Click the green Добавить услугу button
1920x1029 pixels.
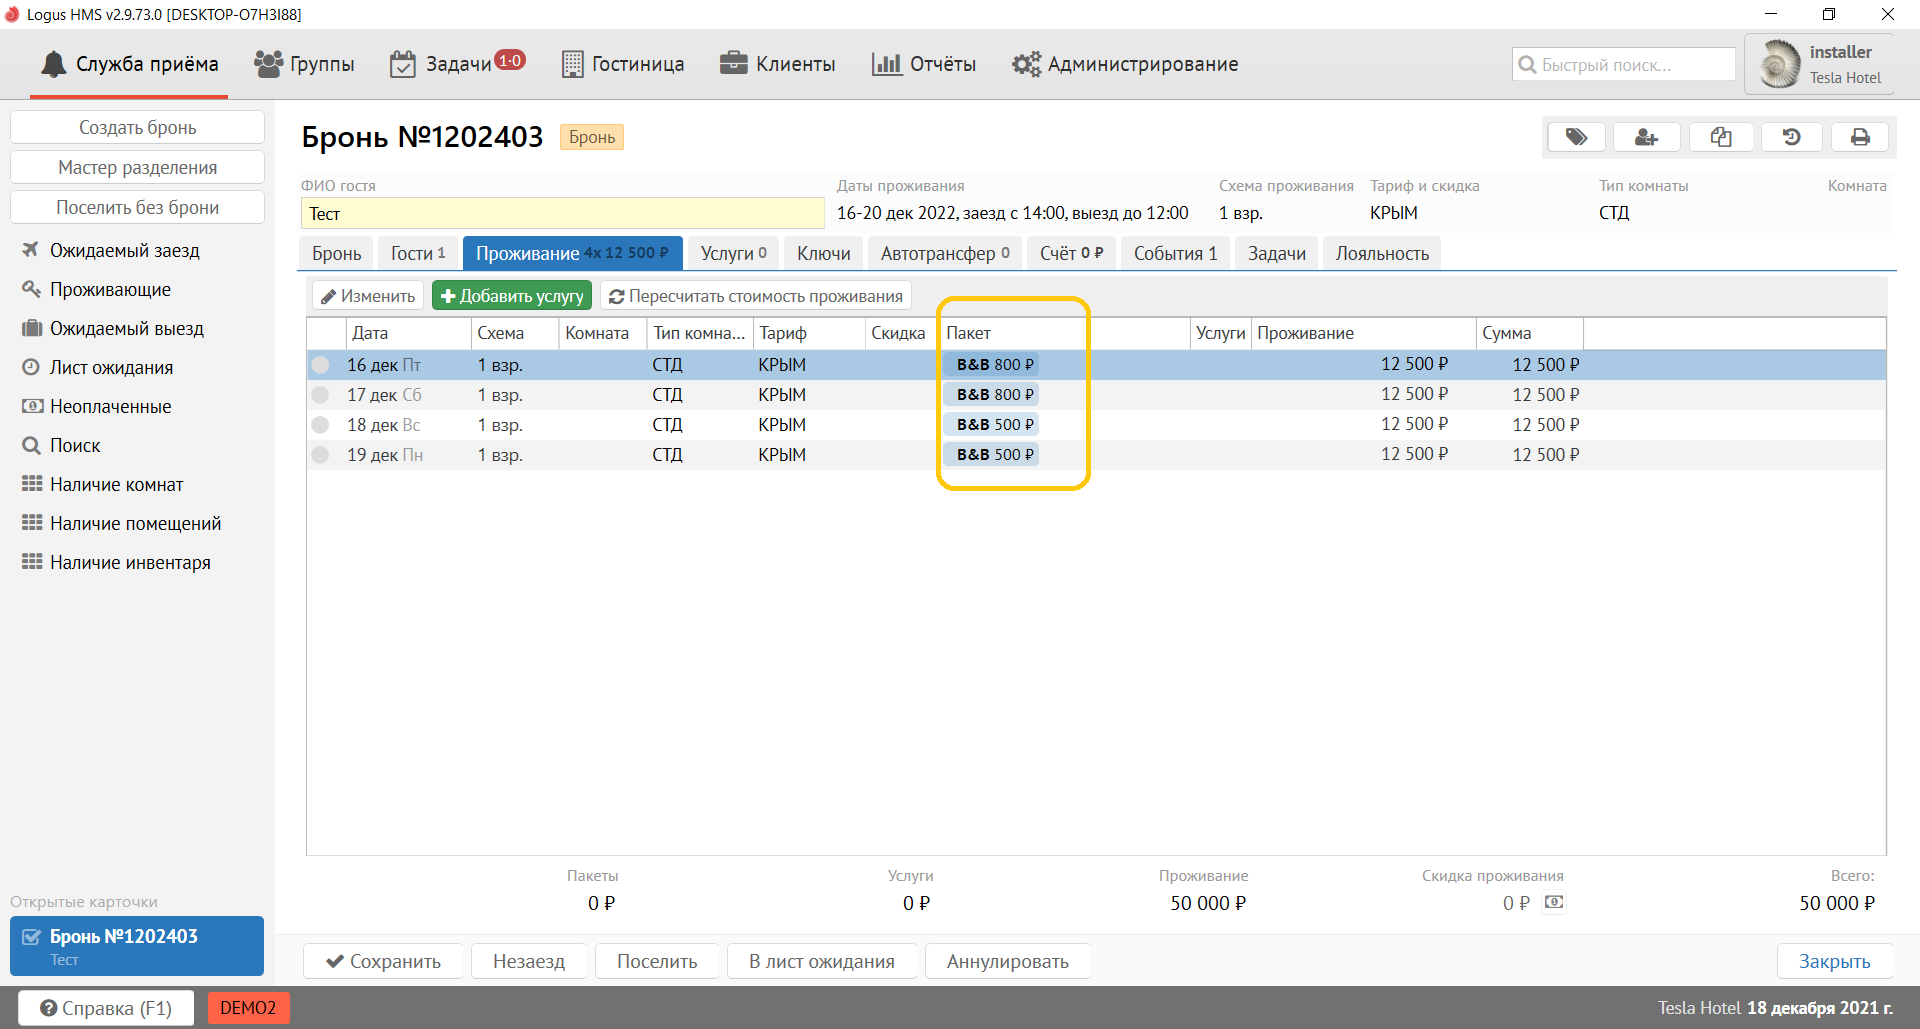point(512,296)
